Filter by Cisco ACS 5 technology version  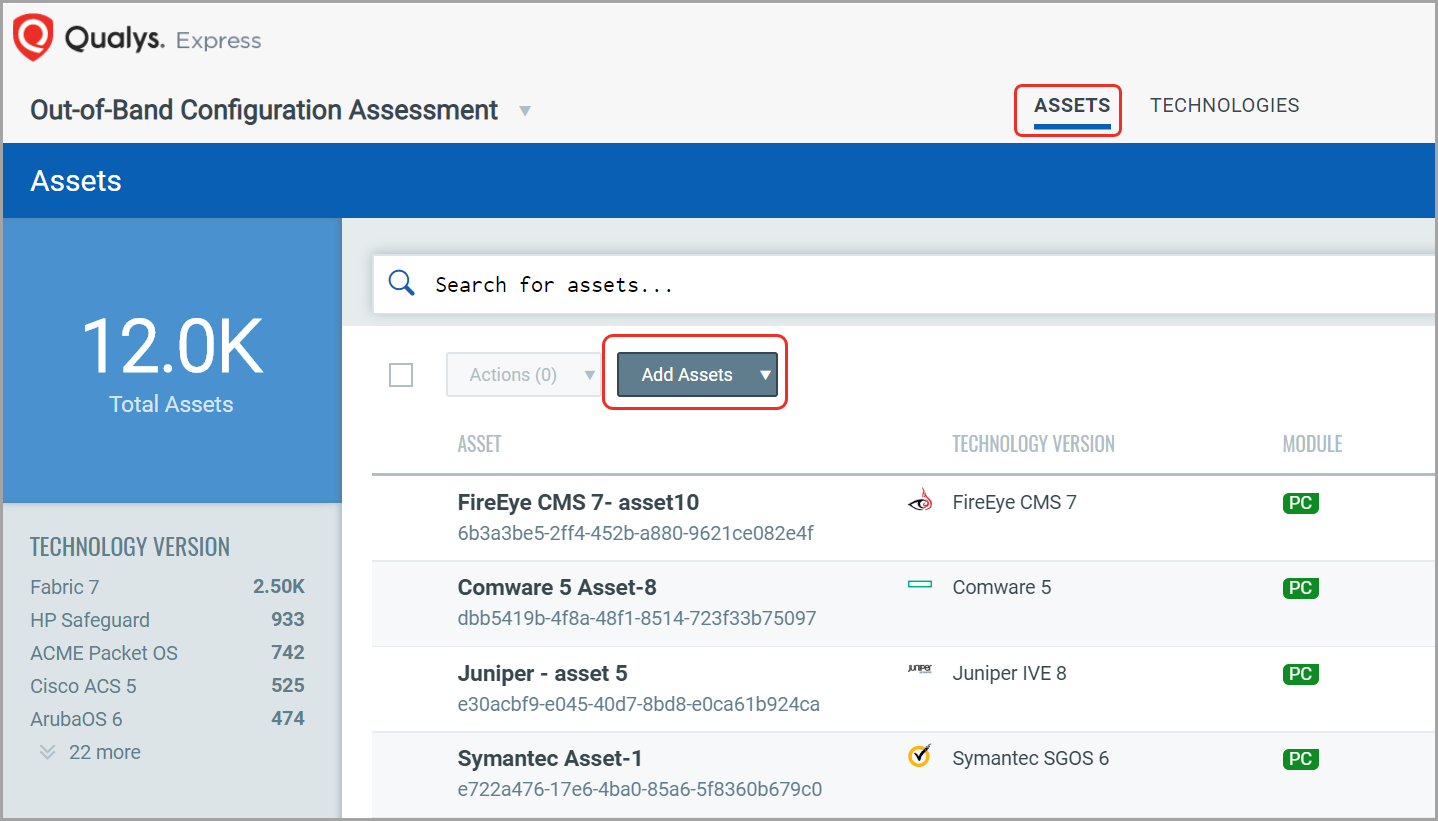tap(83, 686)
